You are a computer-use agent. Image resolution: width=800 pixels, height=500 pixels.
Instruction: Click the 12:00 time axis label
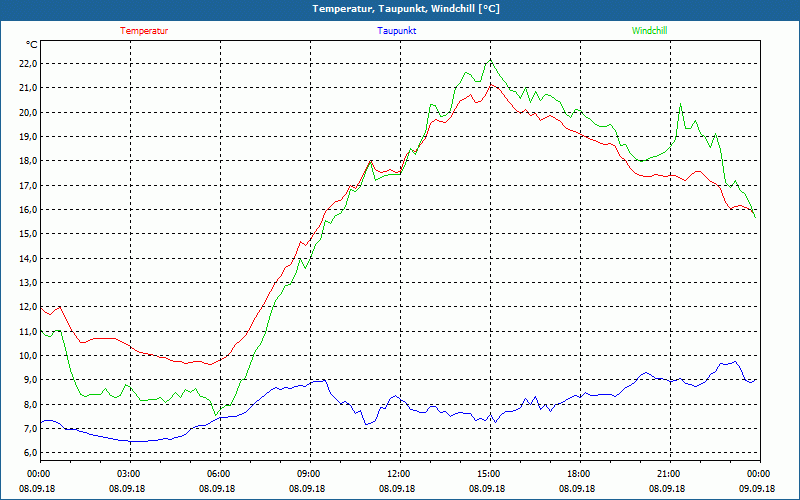[400, 474]
